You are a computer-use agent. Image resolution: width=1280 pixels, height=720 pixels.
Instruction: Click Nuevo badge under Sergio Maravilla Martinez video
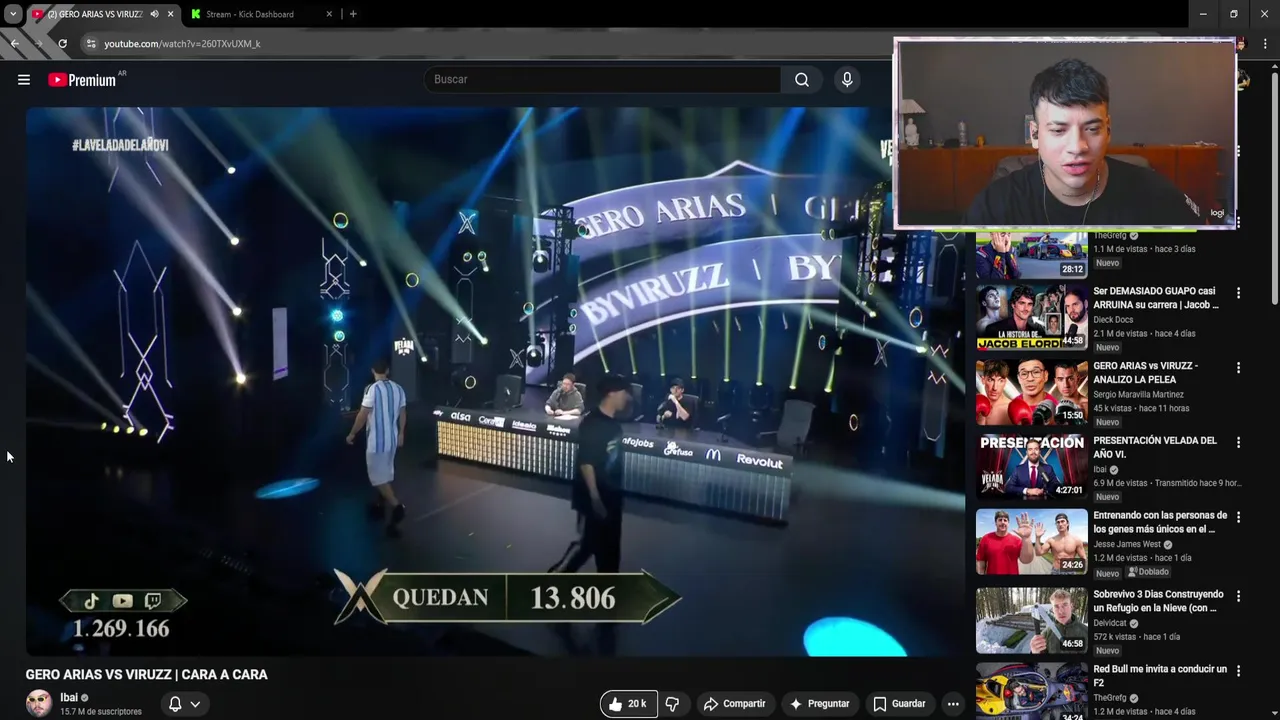(1107, 422)
